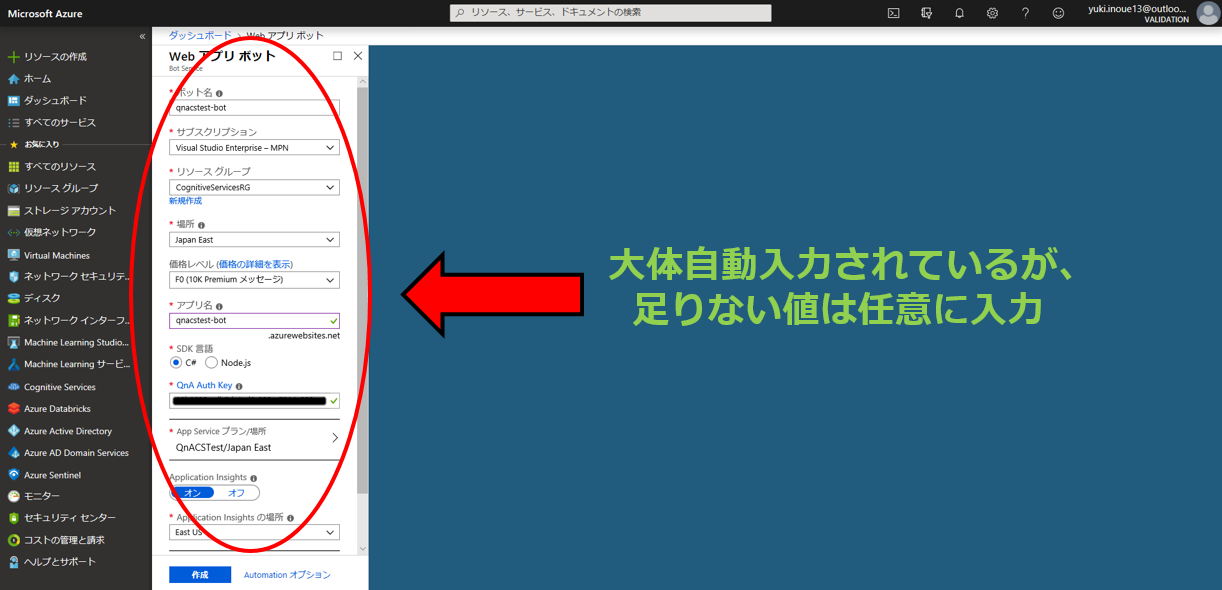Open Machine Learning Studio in the sidebar
The height and width of the screenshot is (590, 1222).
[76, 342]
